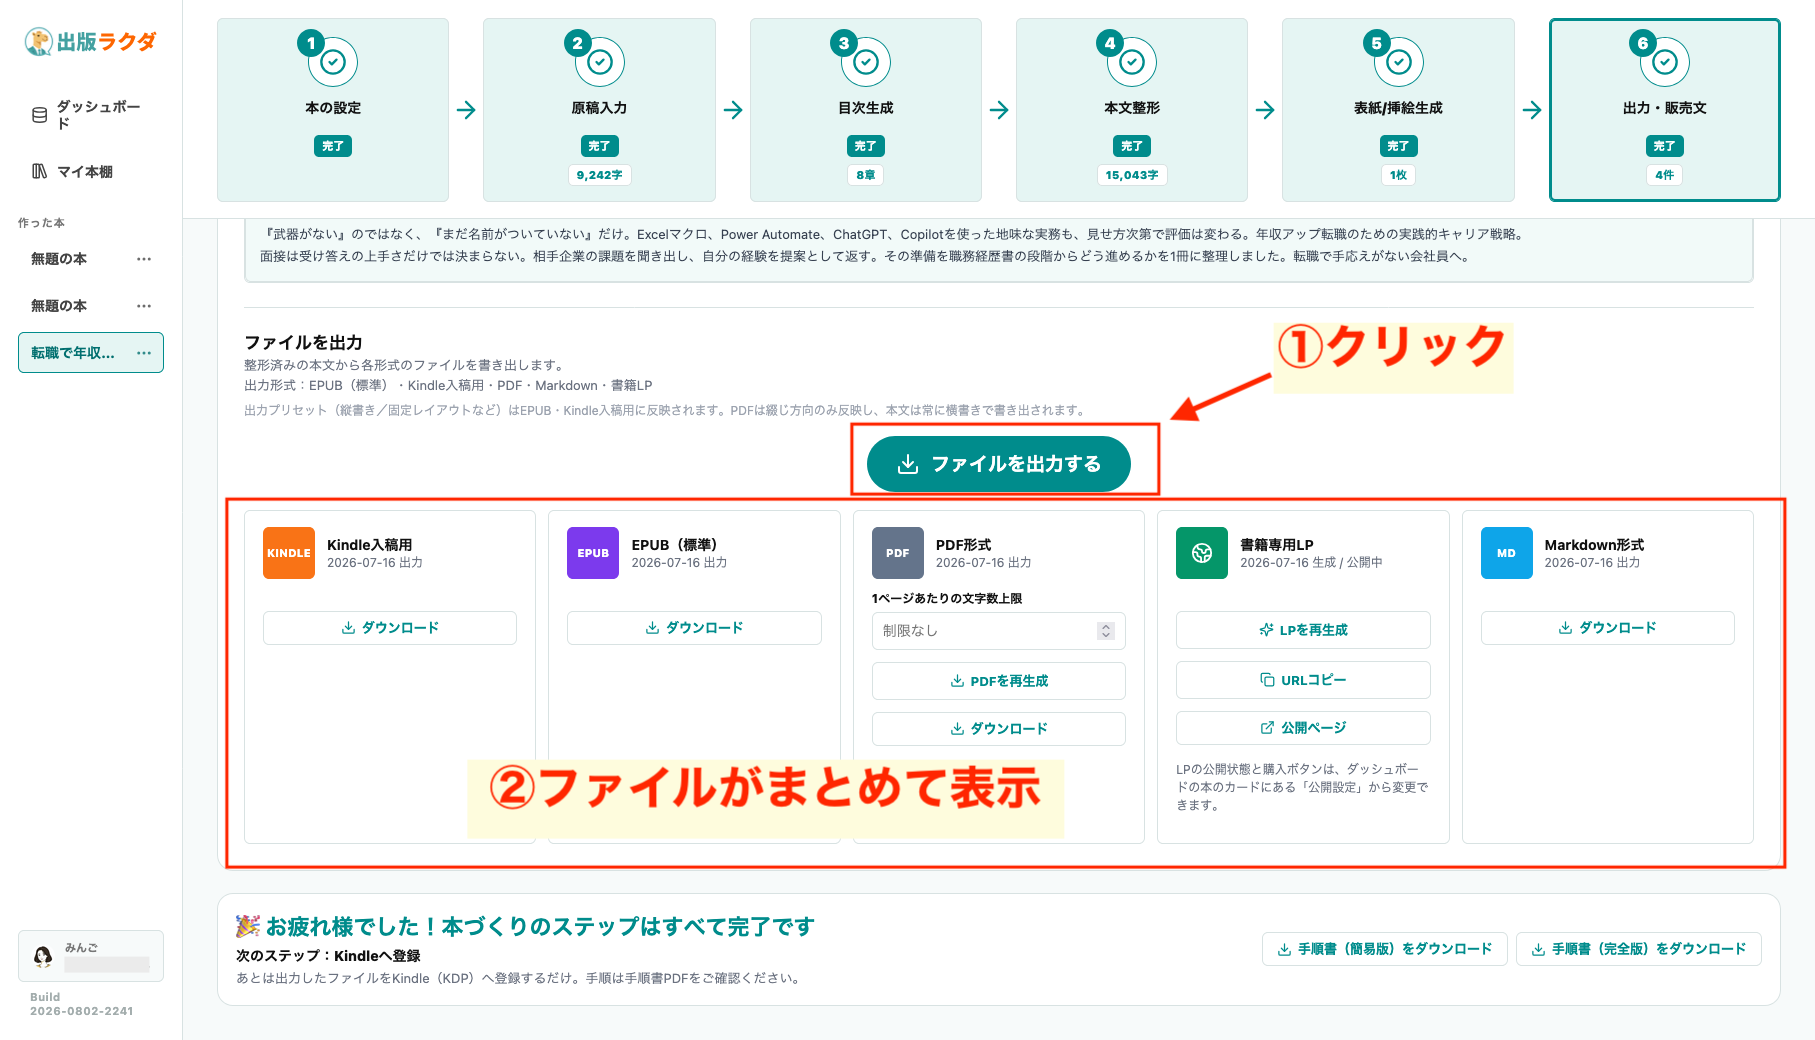Viewport: 1815px width, 1040px height.
Task: Click the party popper icon beside お疲れ様でした
Action: pos(247,926)
